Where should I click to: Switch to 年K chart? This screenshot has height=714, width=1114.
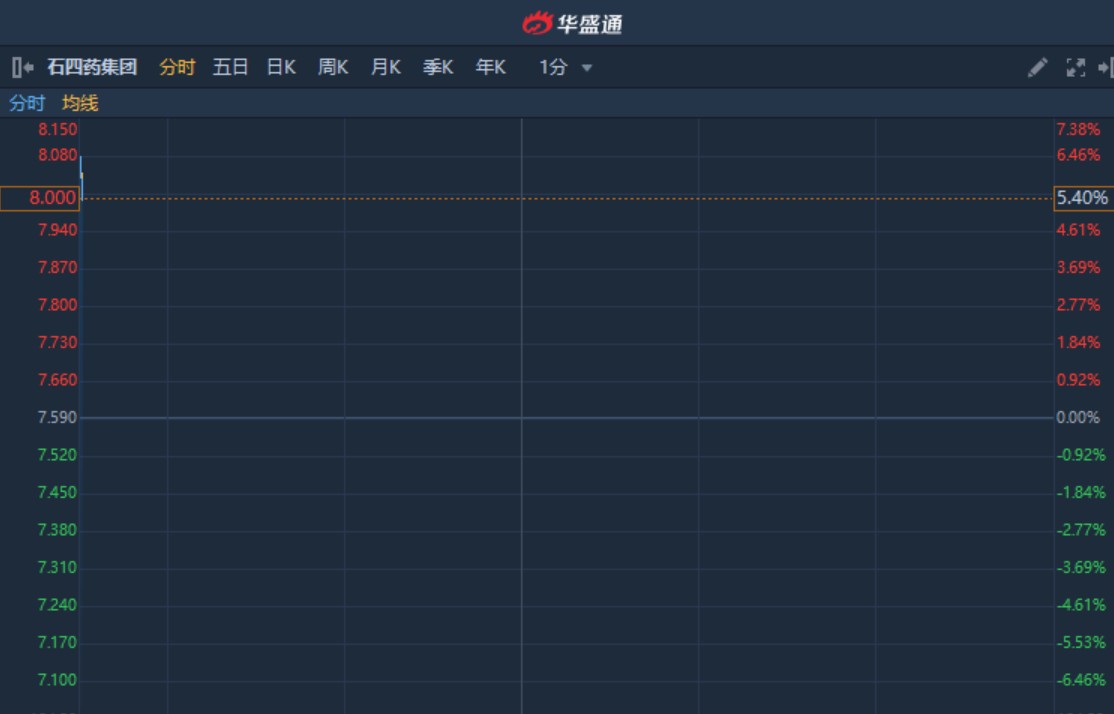point(491,67)
